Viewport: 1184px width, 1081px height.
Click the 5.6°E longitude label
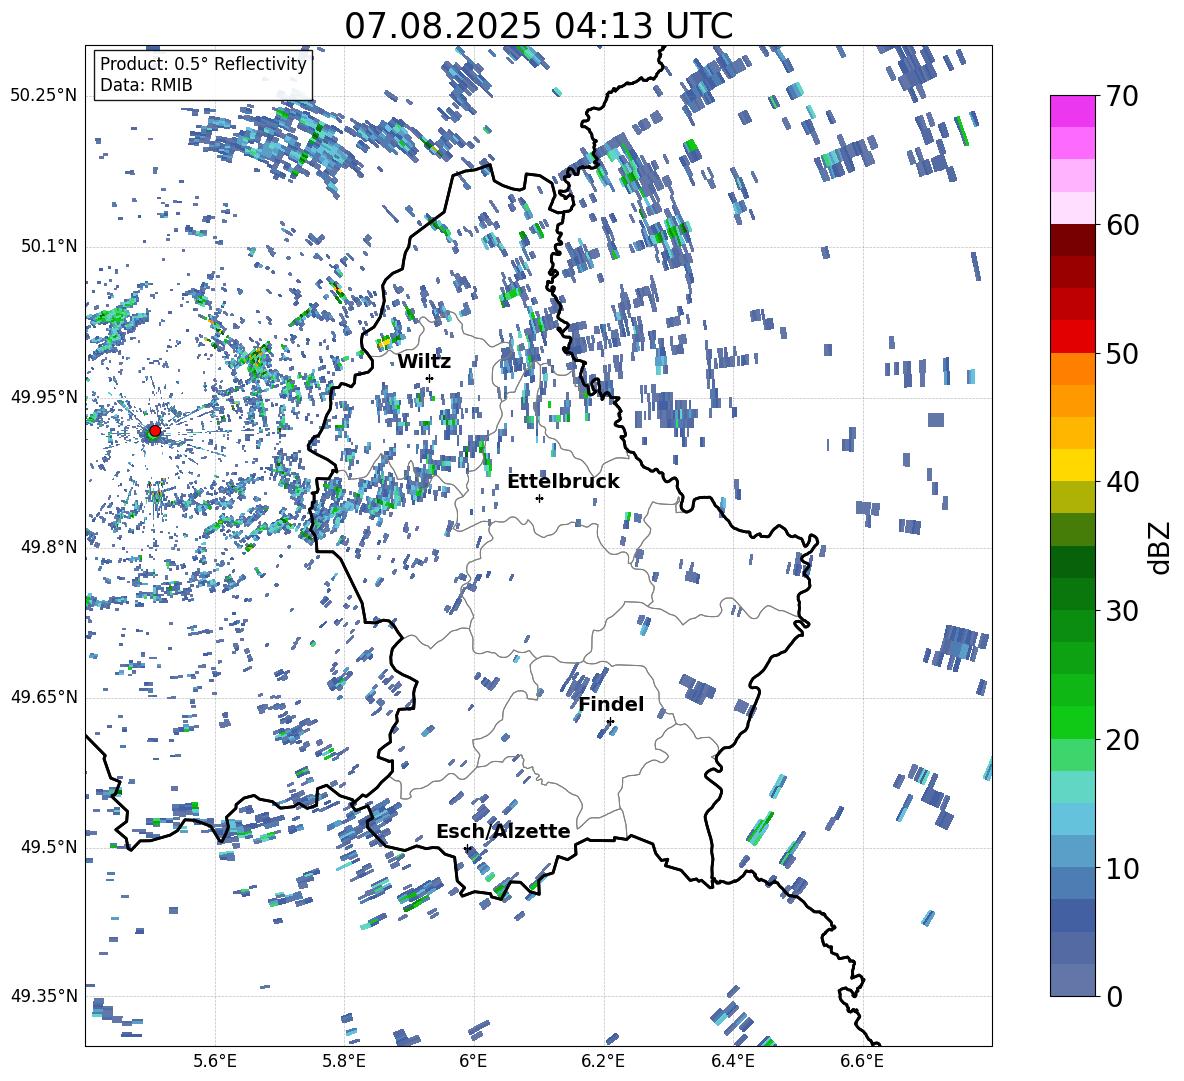(x=215, y=1061)
